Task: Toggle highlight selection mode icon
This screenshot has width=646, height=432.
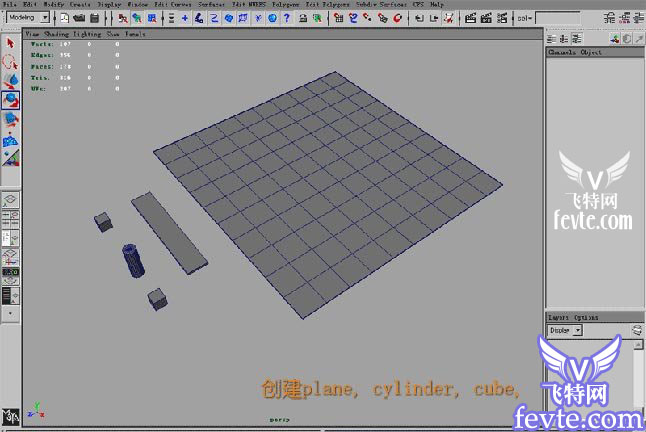Action: click(x=317, y=18)
